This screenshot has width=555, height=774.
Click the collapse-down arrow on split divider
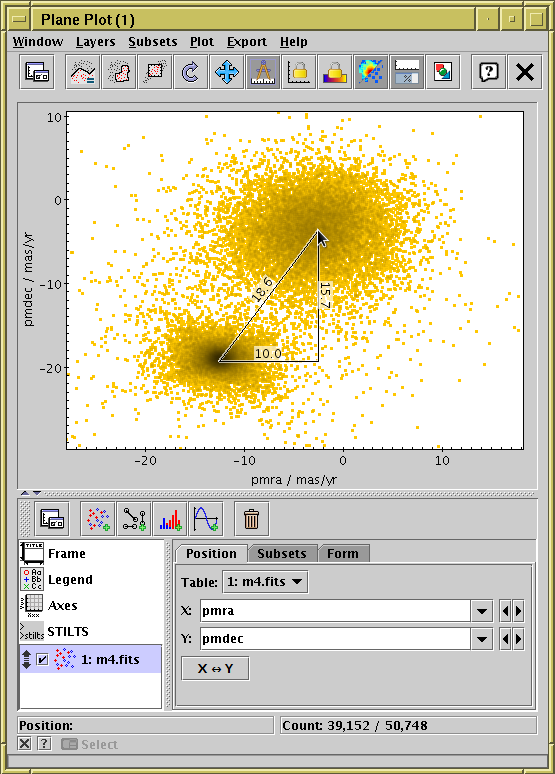click(x=37, y=493)
